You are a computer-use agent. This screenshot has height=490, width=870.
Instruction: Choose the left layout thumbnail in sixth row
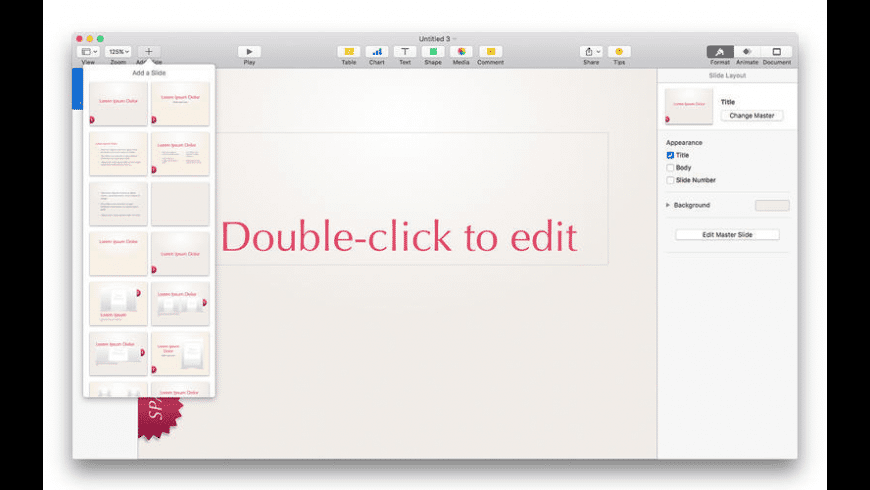pos(118,353)
